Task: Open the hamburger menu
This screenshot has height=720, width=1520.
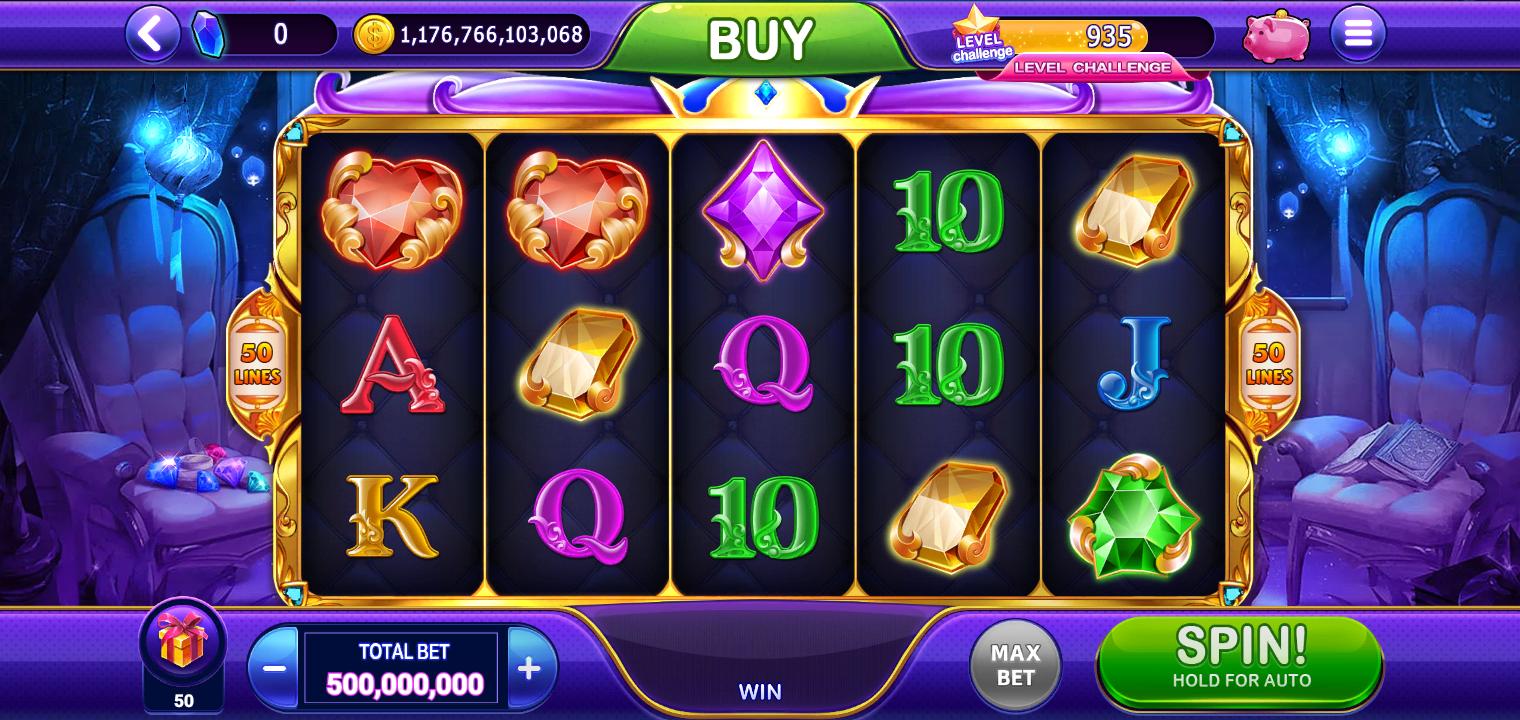Action: (1358, 33)
